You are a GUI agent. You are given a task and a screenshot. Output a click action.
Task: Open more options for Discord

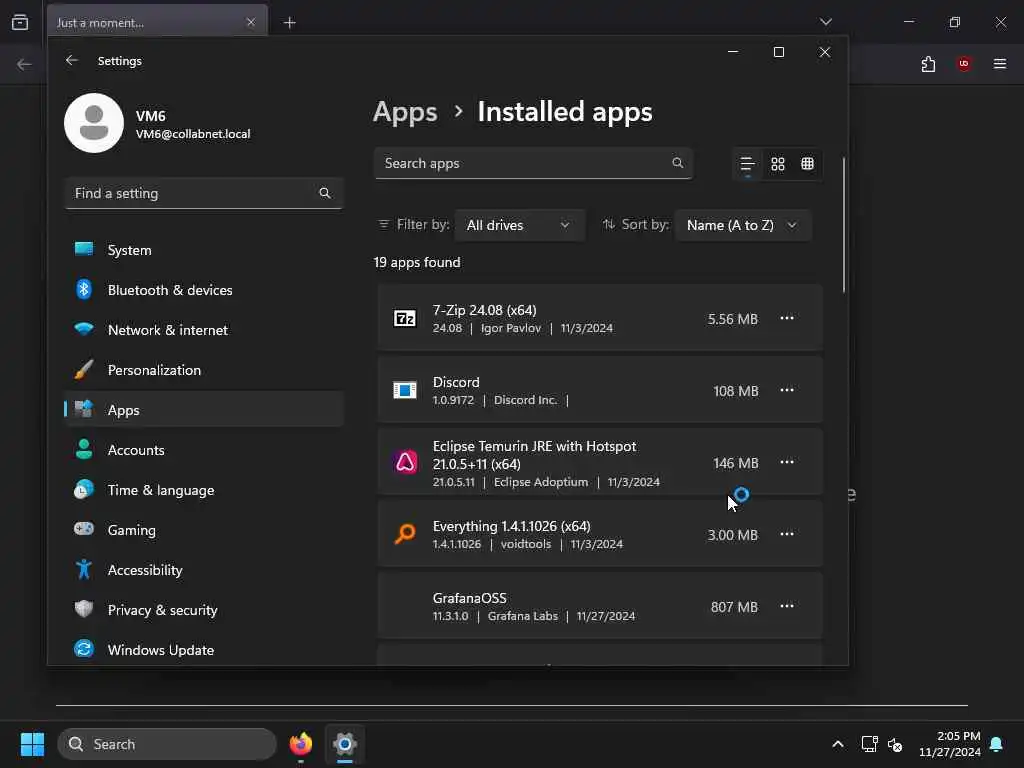coord(787,390)
